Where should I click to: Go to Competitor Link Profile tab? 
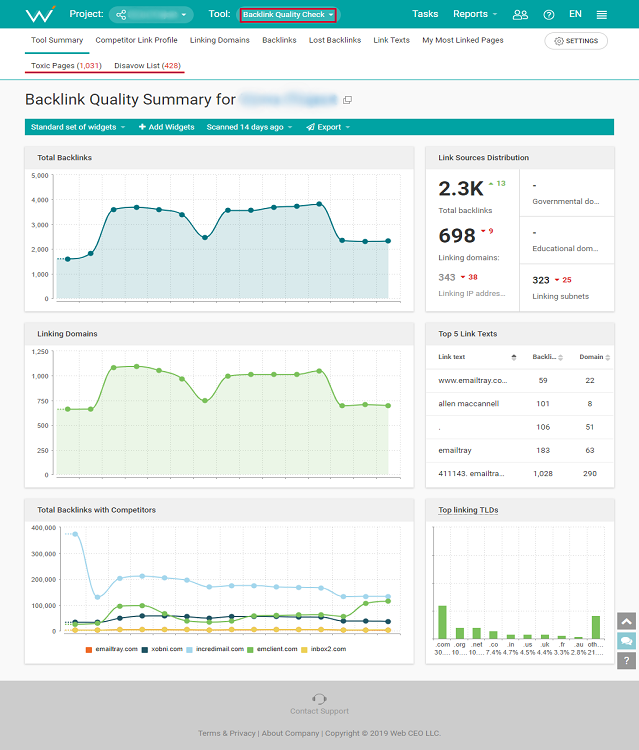pos(136,40)
